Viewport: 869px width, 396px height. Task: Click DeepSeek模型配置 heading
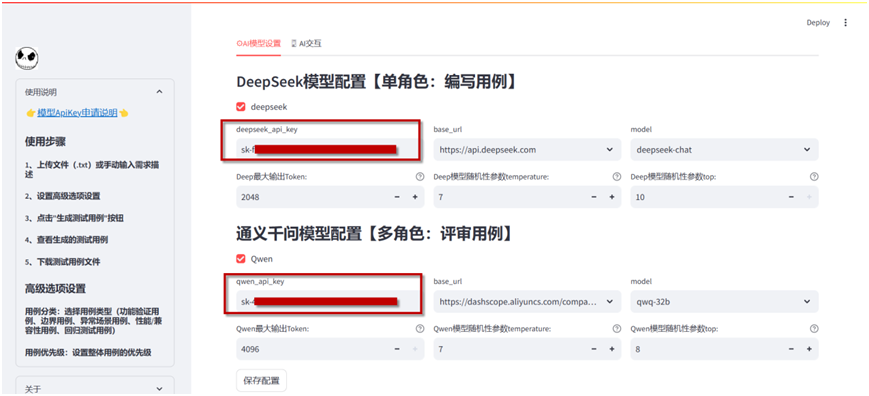(x=378, y=81)
